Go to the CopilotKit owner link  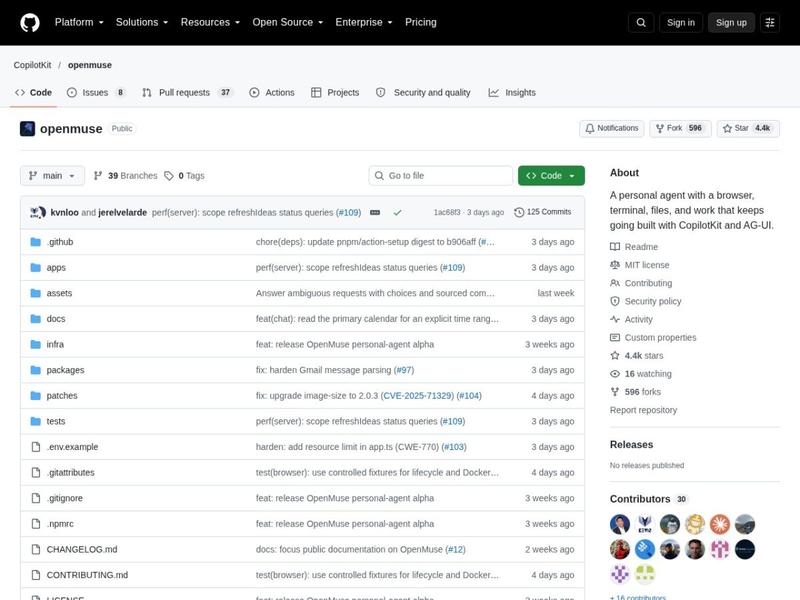tap(32, 65)
